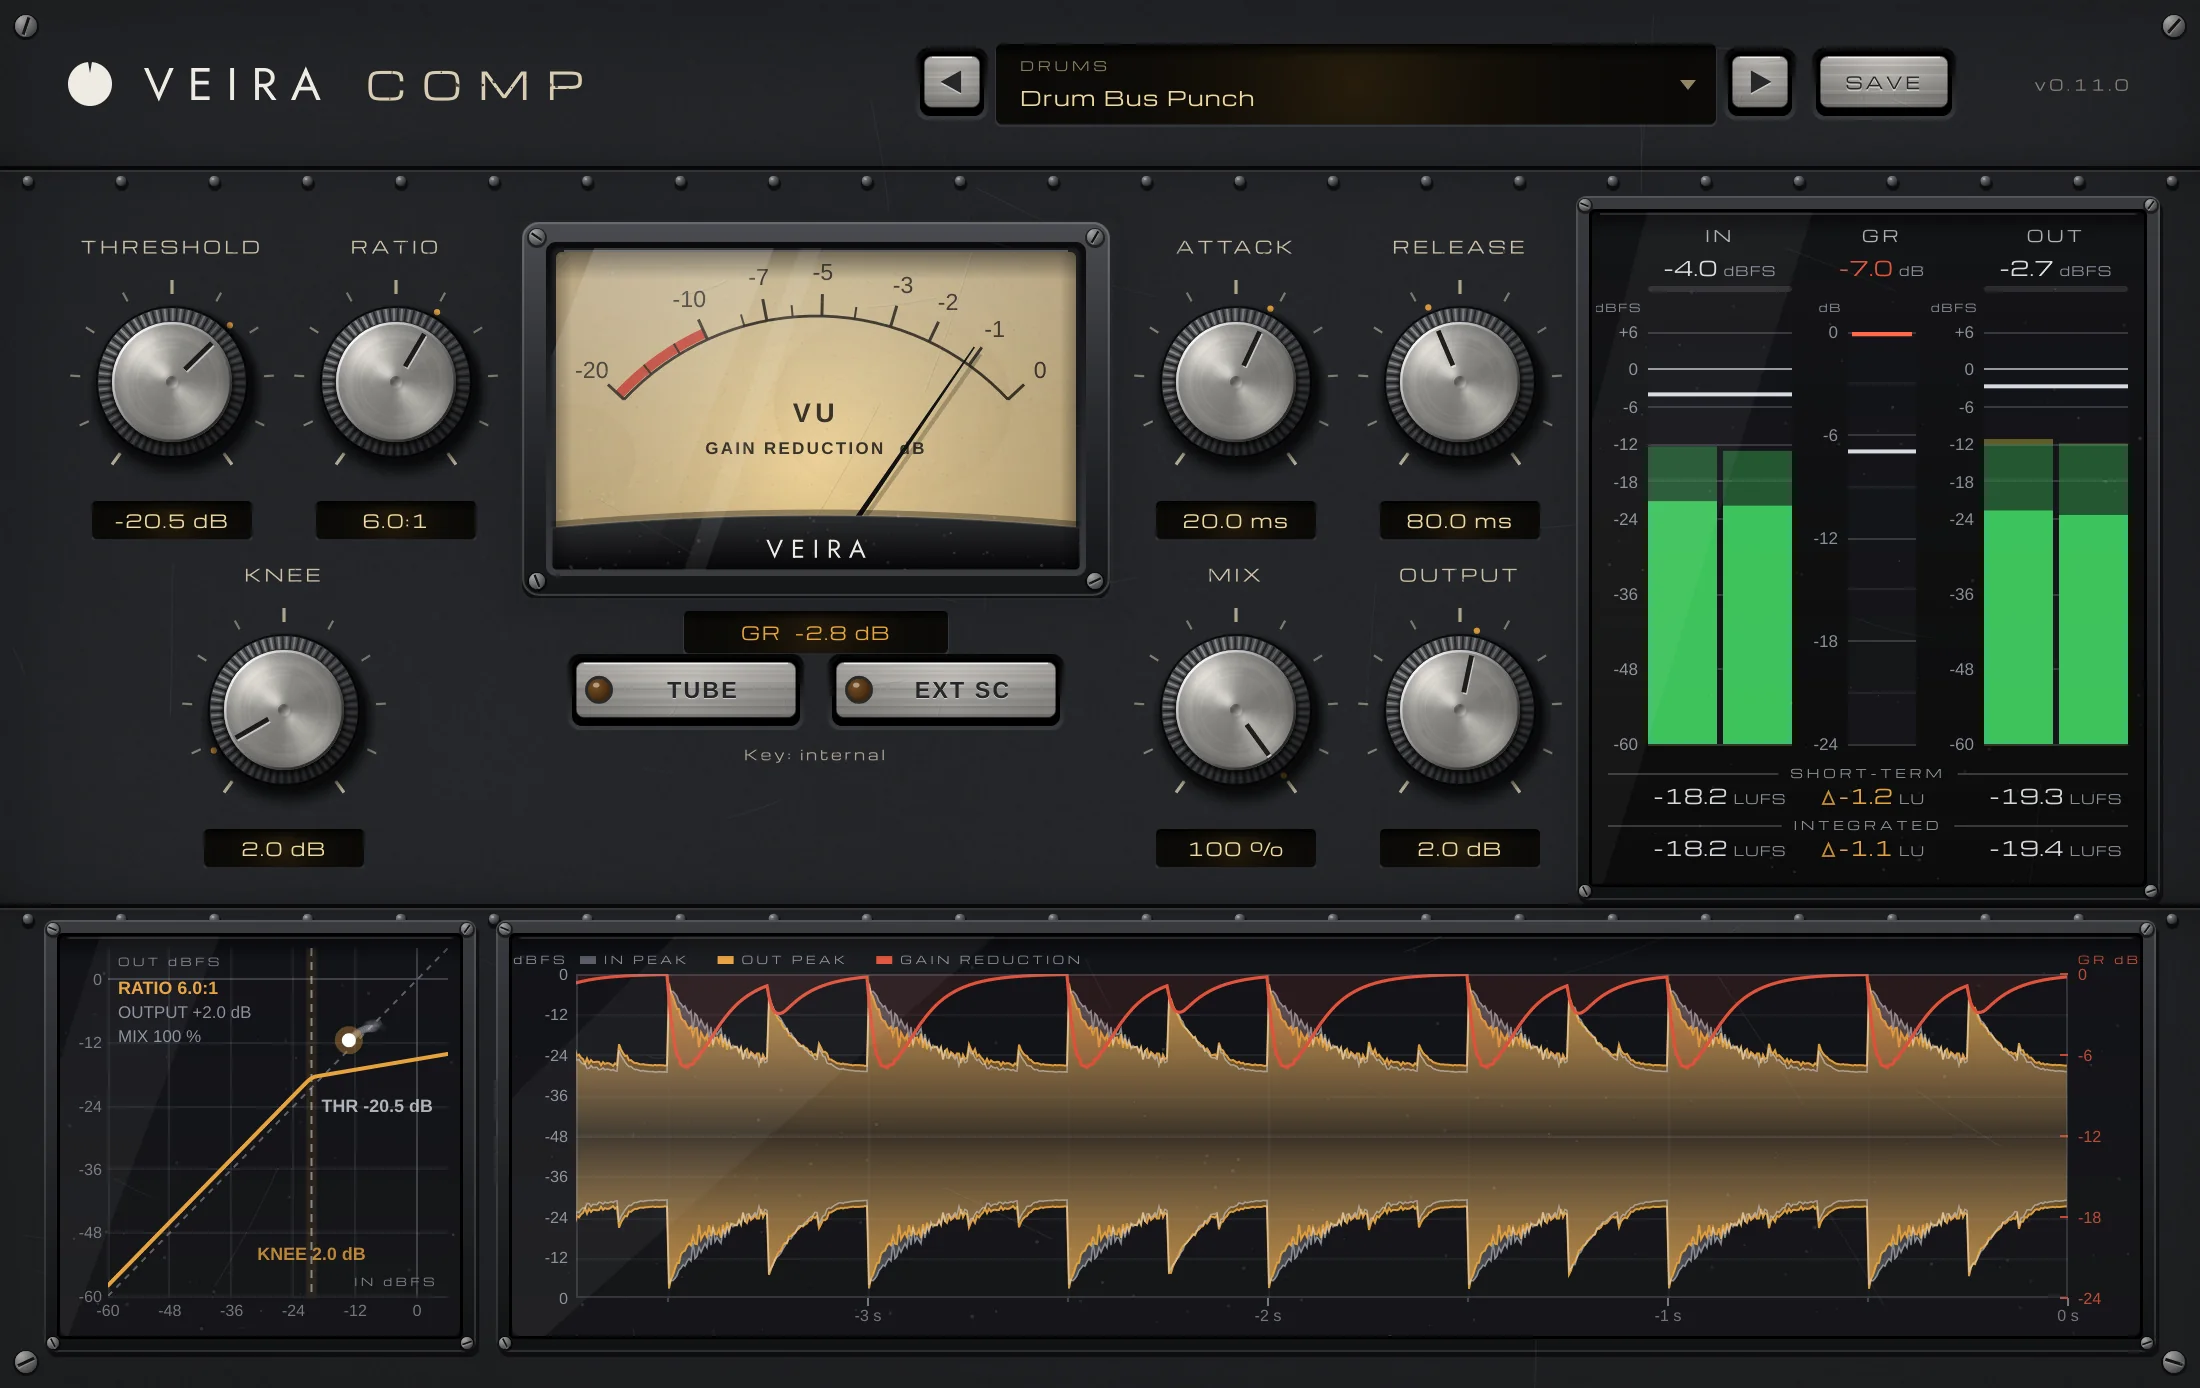
Task: Click the threshold point on transfer curve
Action: [348, 1040]
